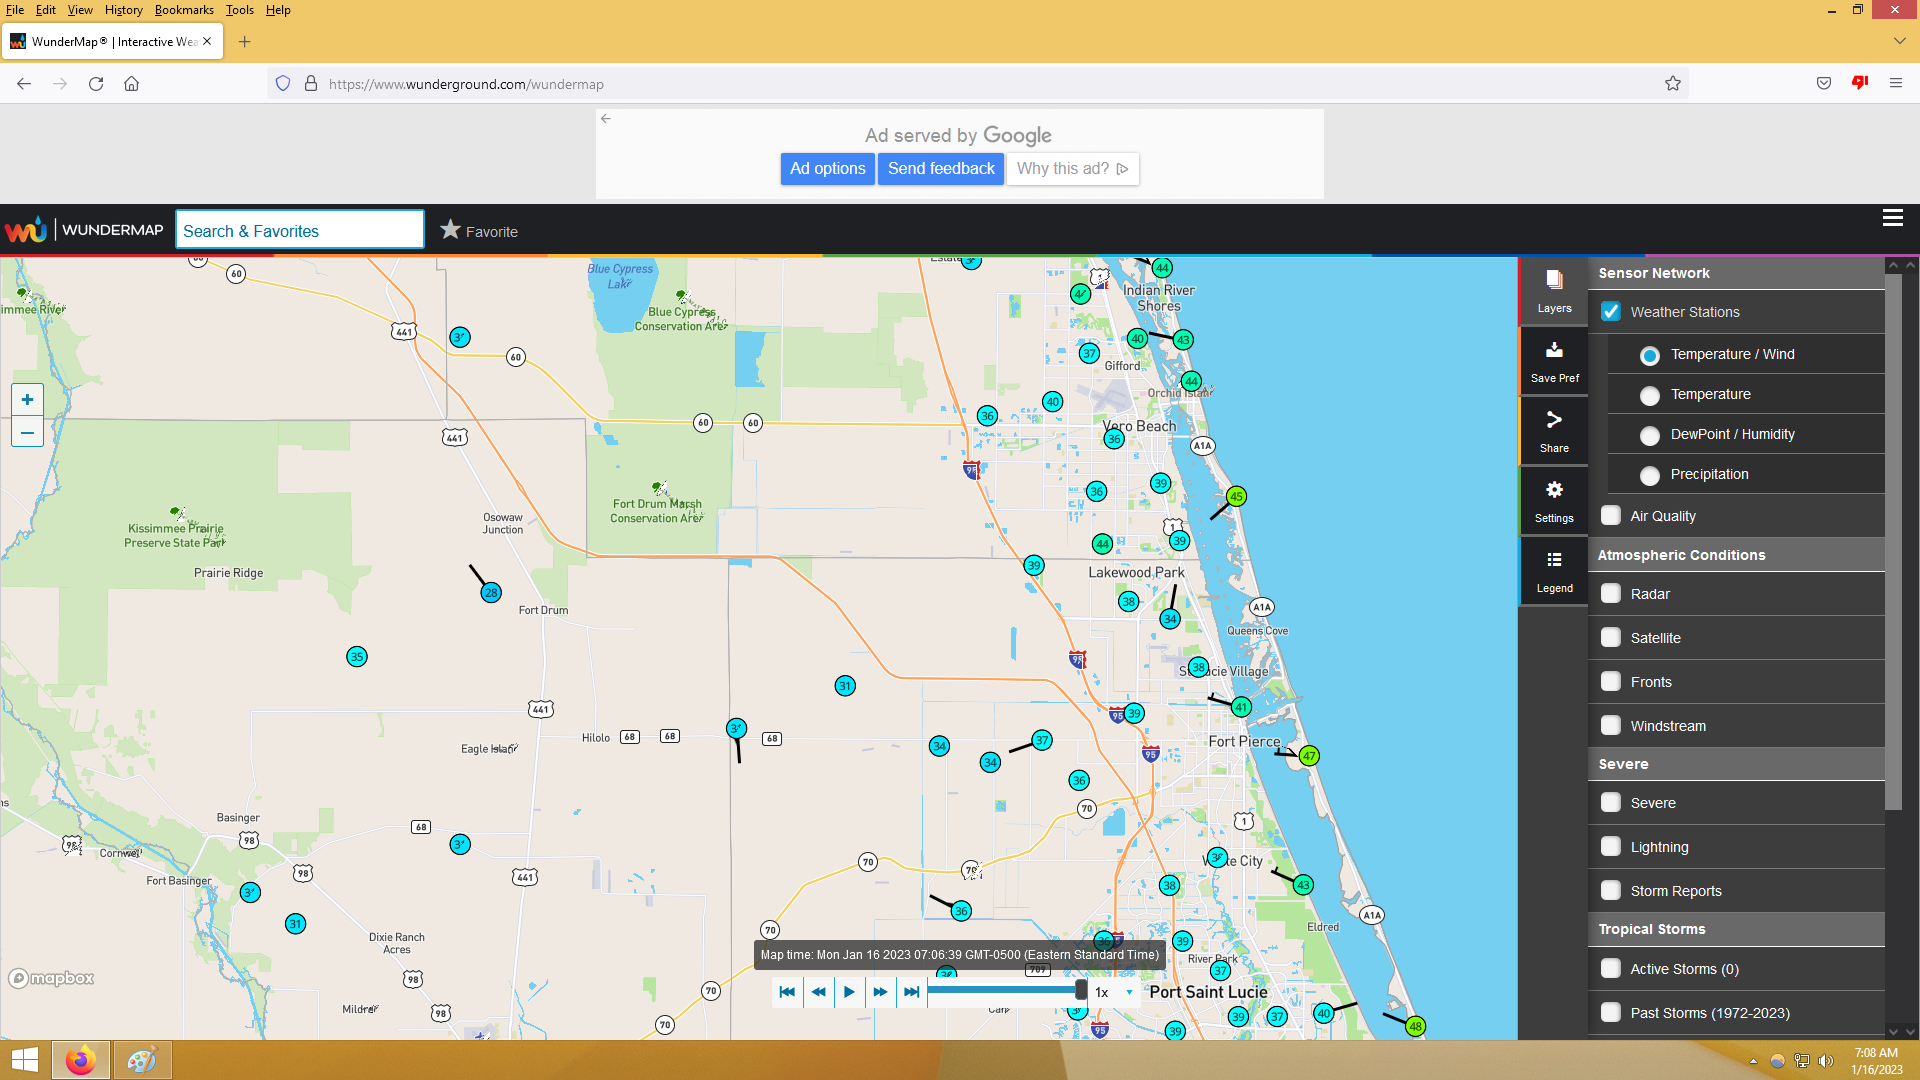Open the Share icon

(x=1554, y=430)
